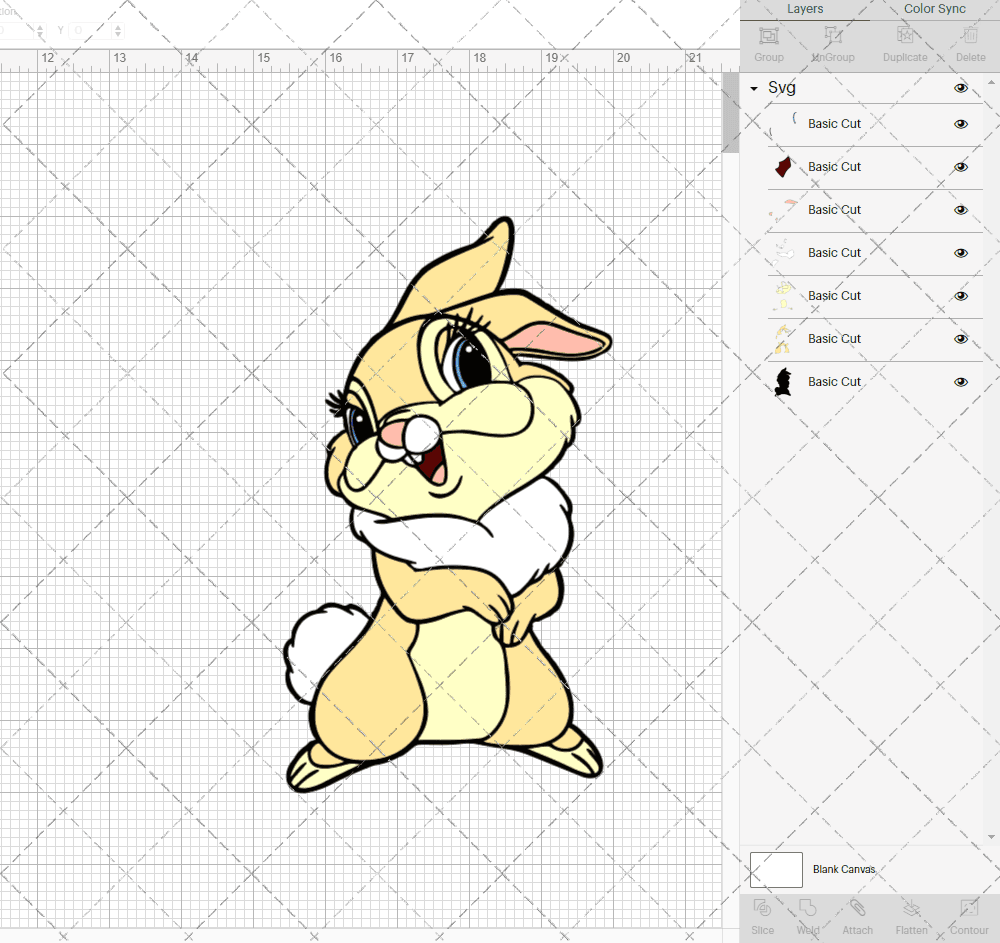Viewport: 1000px width, 943px height.
Task: Click Basic Cut text beside black silhouette thumbnail
Action: [834, 382]
